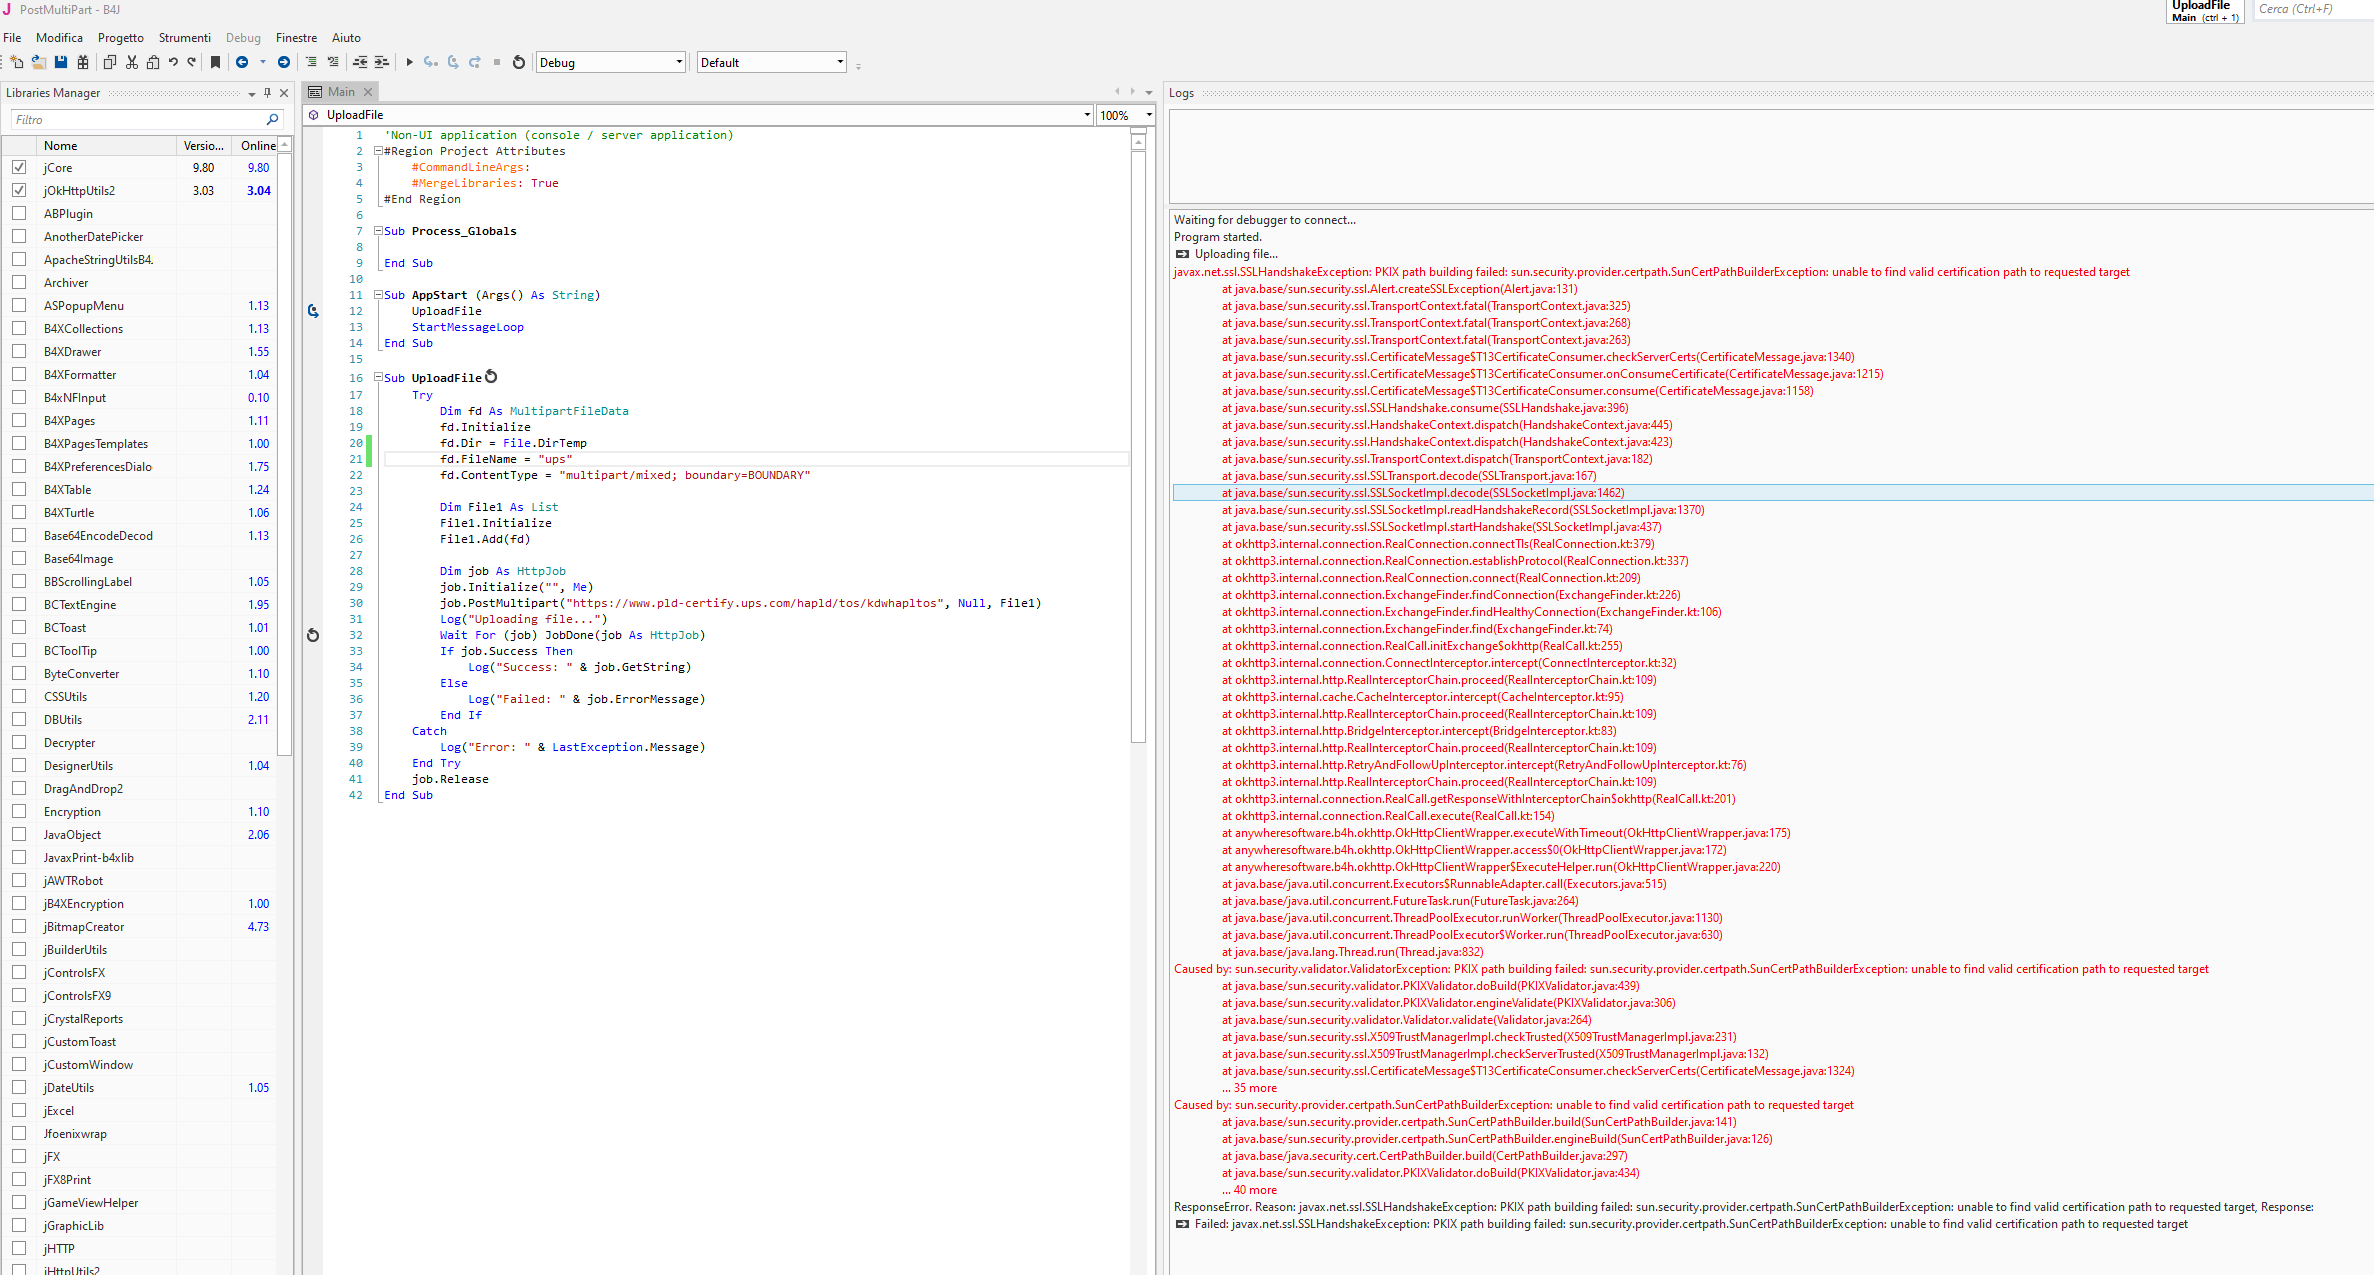Switch to the Main module tab

click(341, 91)
